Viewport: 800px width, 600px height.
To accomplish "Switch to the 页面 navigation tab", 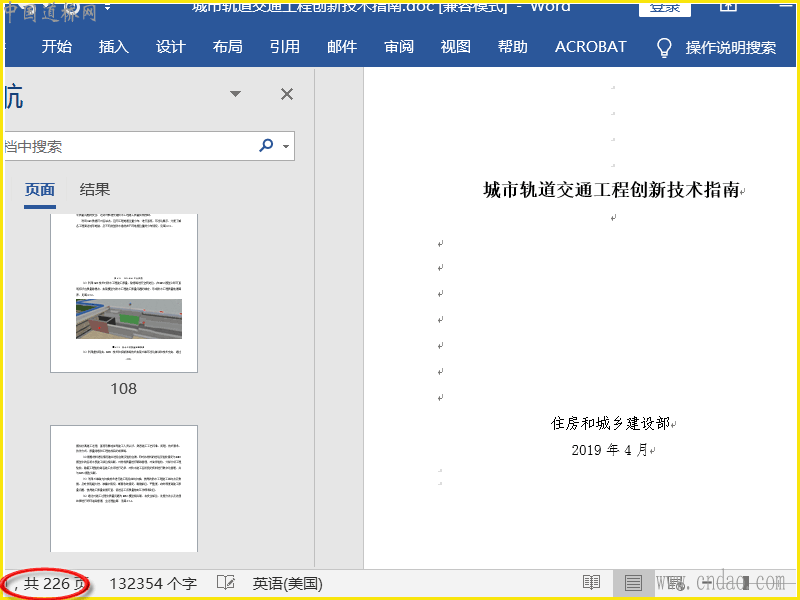I will [40, 190].
